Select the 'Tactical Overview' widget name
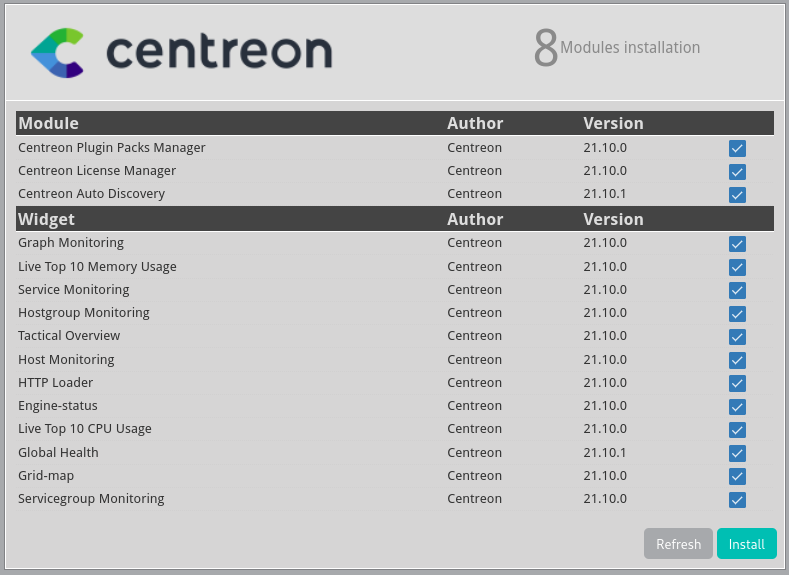The height and width of the screenshot is (575, 789). pyautogui.click(x=69, y=336)
